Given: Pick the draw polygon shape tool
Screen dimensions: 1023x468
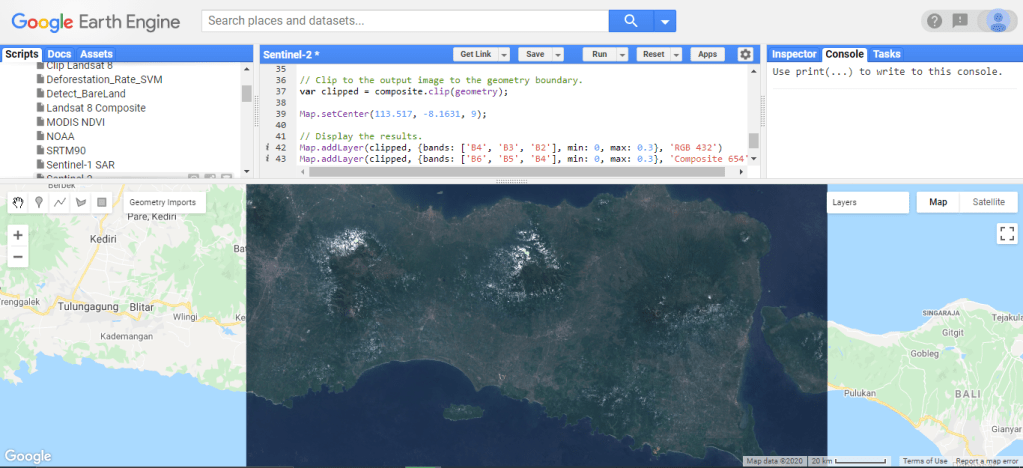Looking at the screenshot, I should [x=81, y=202].
